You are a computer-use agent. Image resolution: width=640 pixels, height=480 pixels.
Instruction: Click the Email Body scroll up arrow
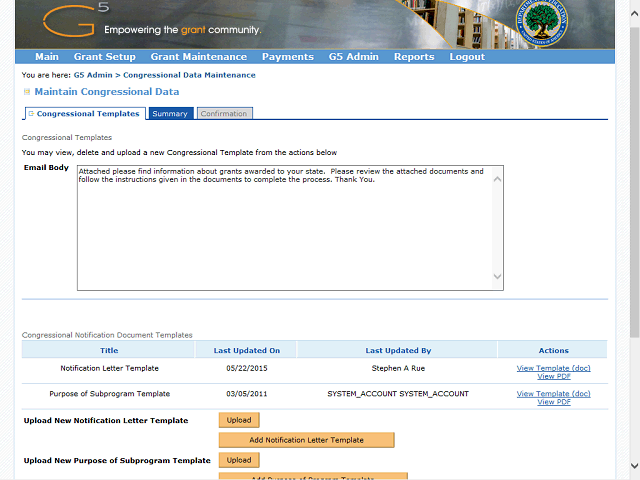pos(498,179)
